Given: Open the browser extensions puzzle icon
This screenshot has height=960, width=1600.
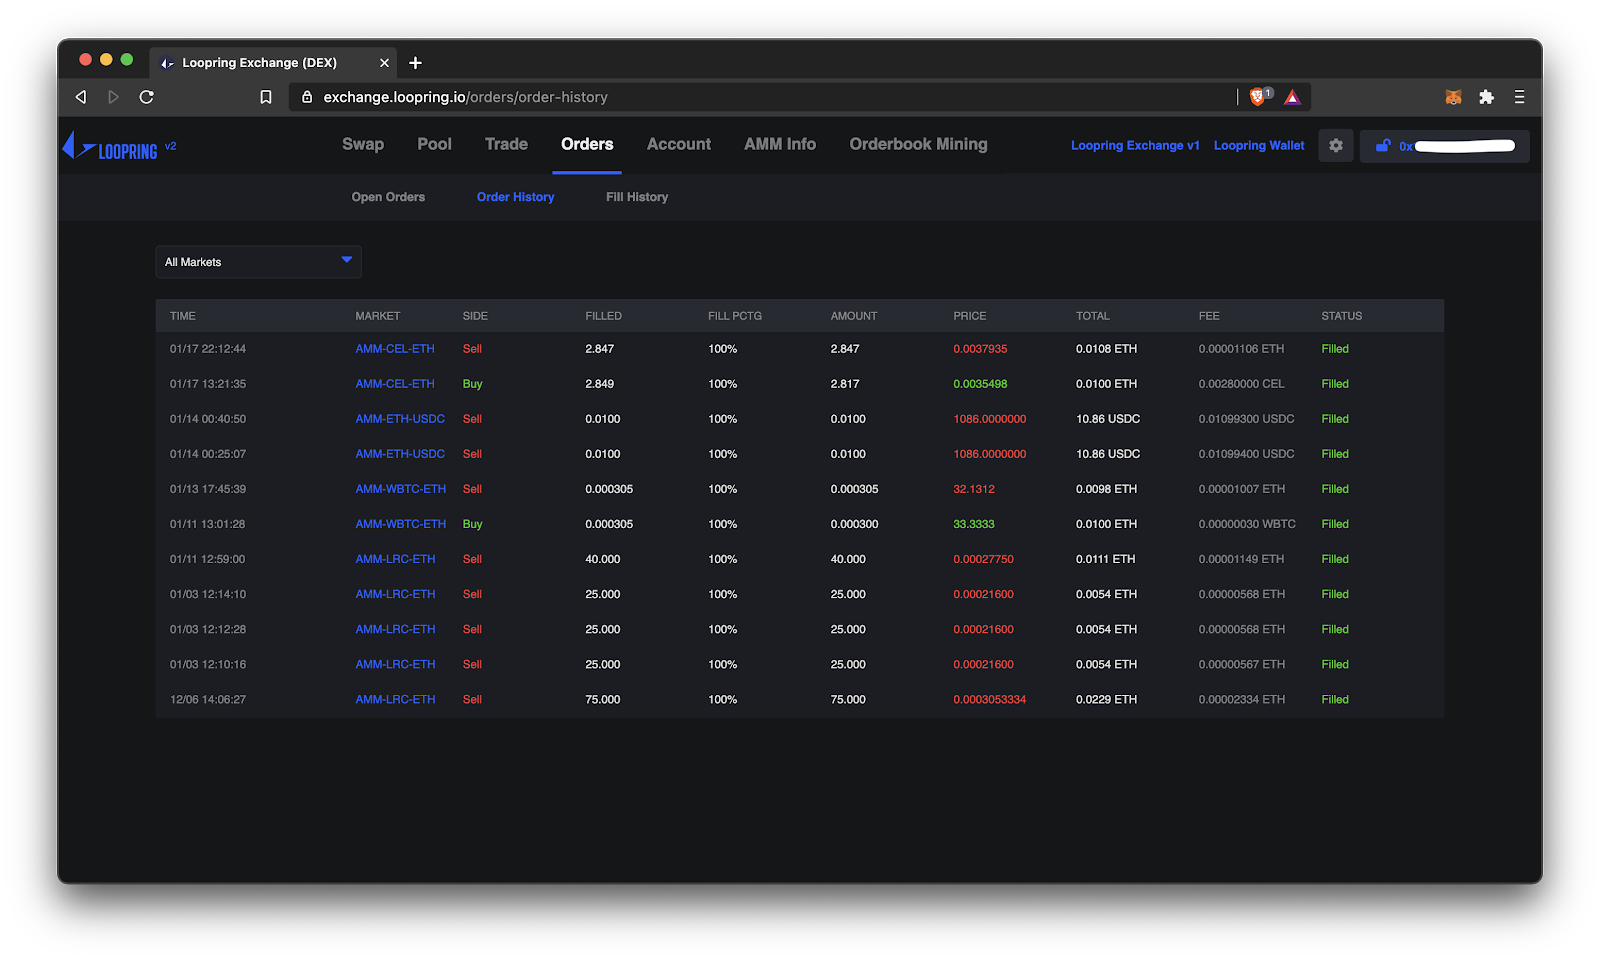Looking at the screenshot, I should 1486,97.
